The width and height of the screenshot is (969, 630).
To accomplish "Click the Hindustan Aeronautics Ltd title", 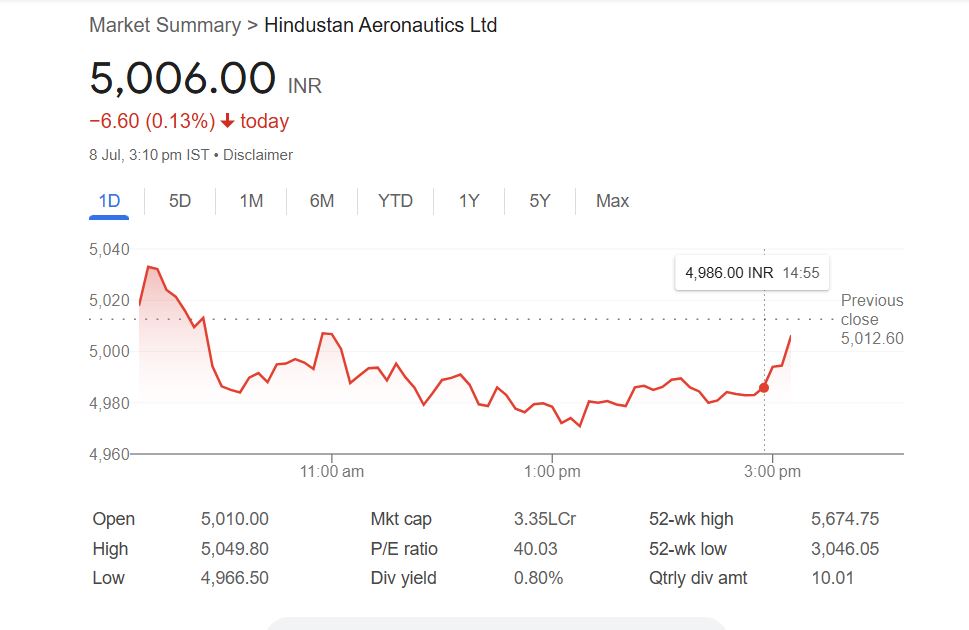I will click(380, 25).
